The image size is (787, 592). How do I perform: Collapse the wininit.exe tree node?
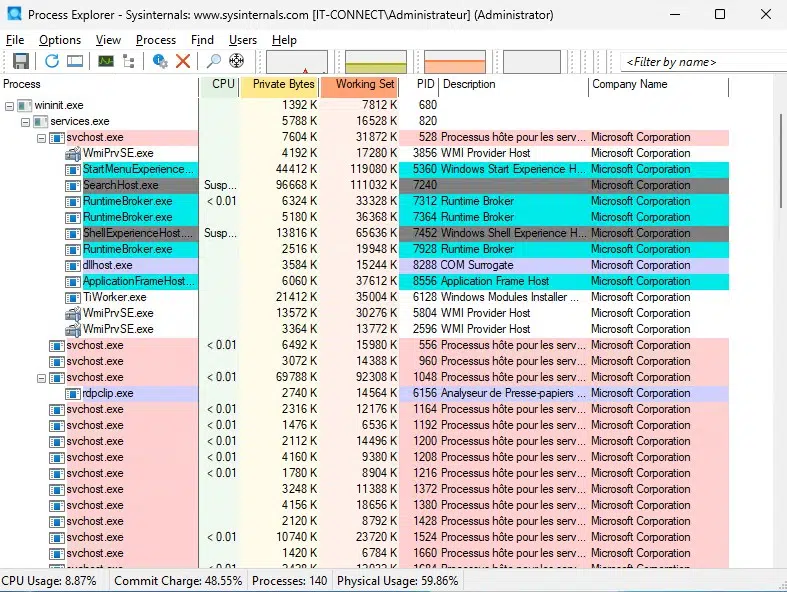[10, 105]
